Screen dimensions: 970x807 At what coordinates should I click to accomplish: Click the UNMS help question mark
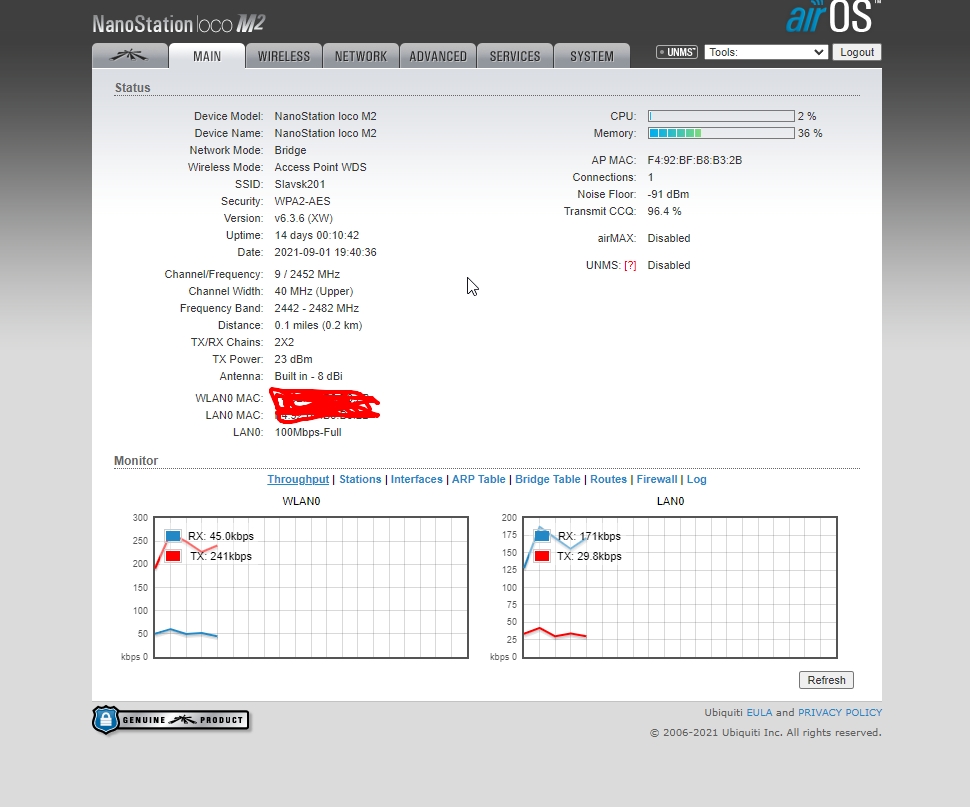click(630, 265)
